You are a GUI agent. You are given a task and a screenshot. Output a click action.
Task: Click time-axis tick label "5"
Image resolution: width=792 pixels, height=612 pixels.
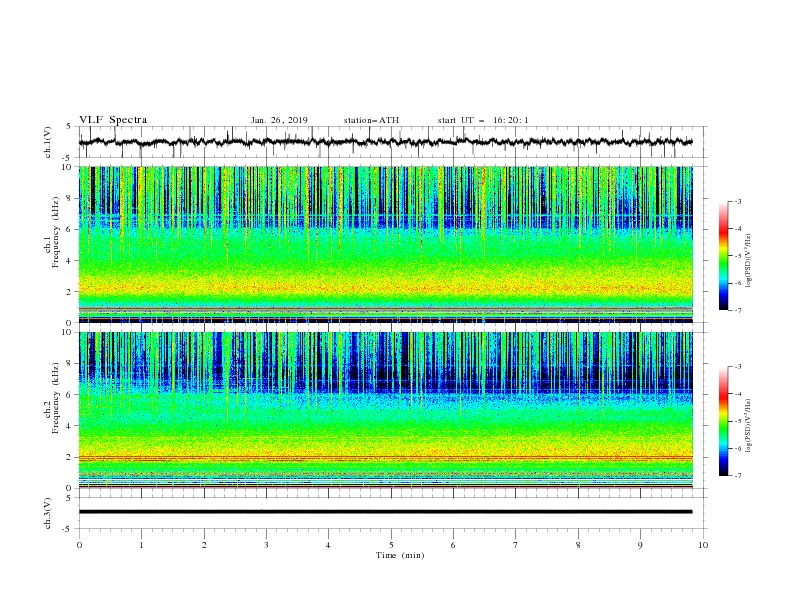click(391, 545)
